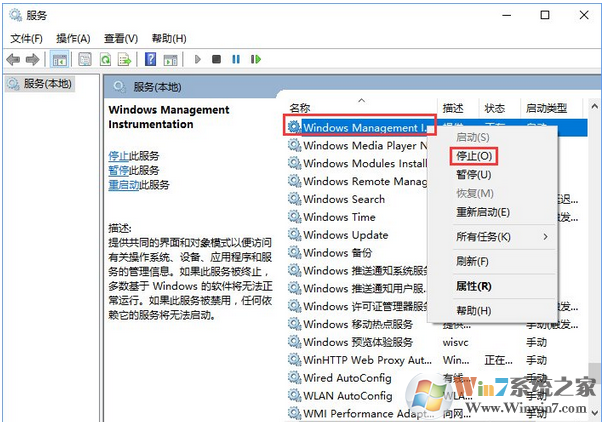The image size is (603, 422).
Task: Click the Export list toolbar icon
Action: [125, 60]
